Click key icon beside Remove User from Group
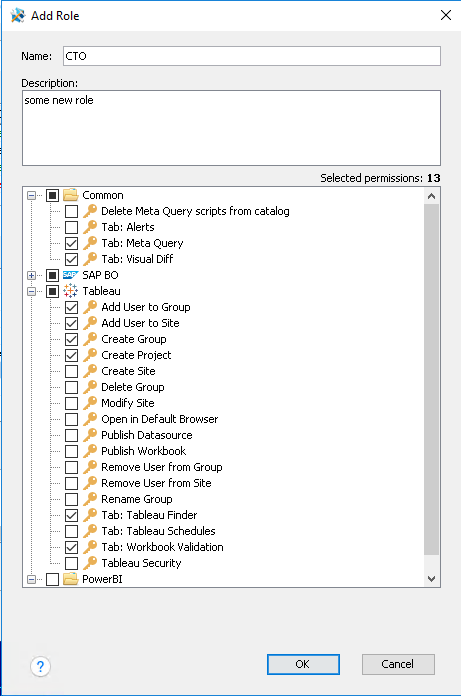The image size is (461, 696). (90, 467)
